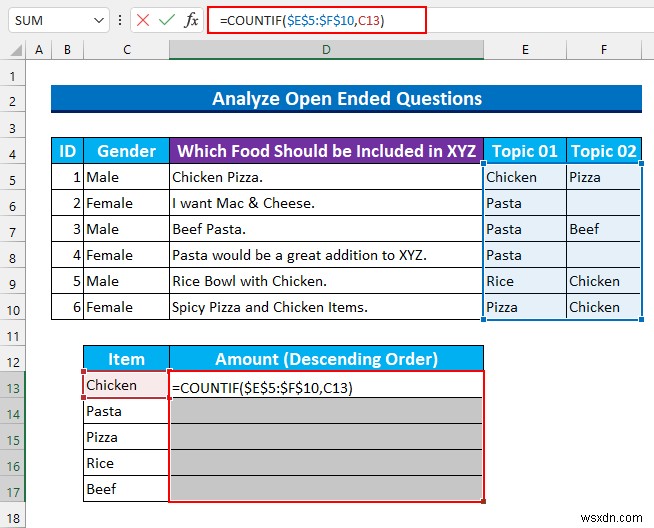Select Item cell 'Pizza' in row 15
654x528 pixels.
126,437
